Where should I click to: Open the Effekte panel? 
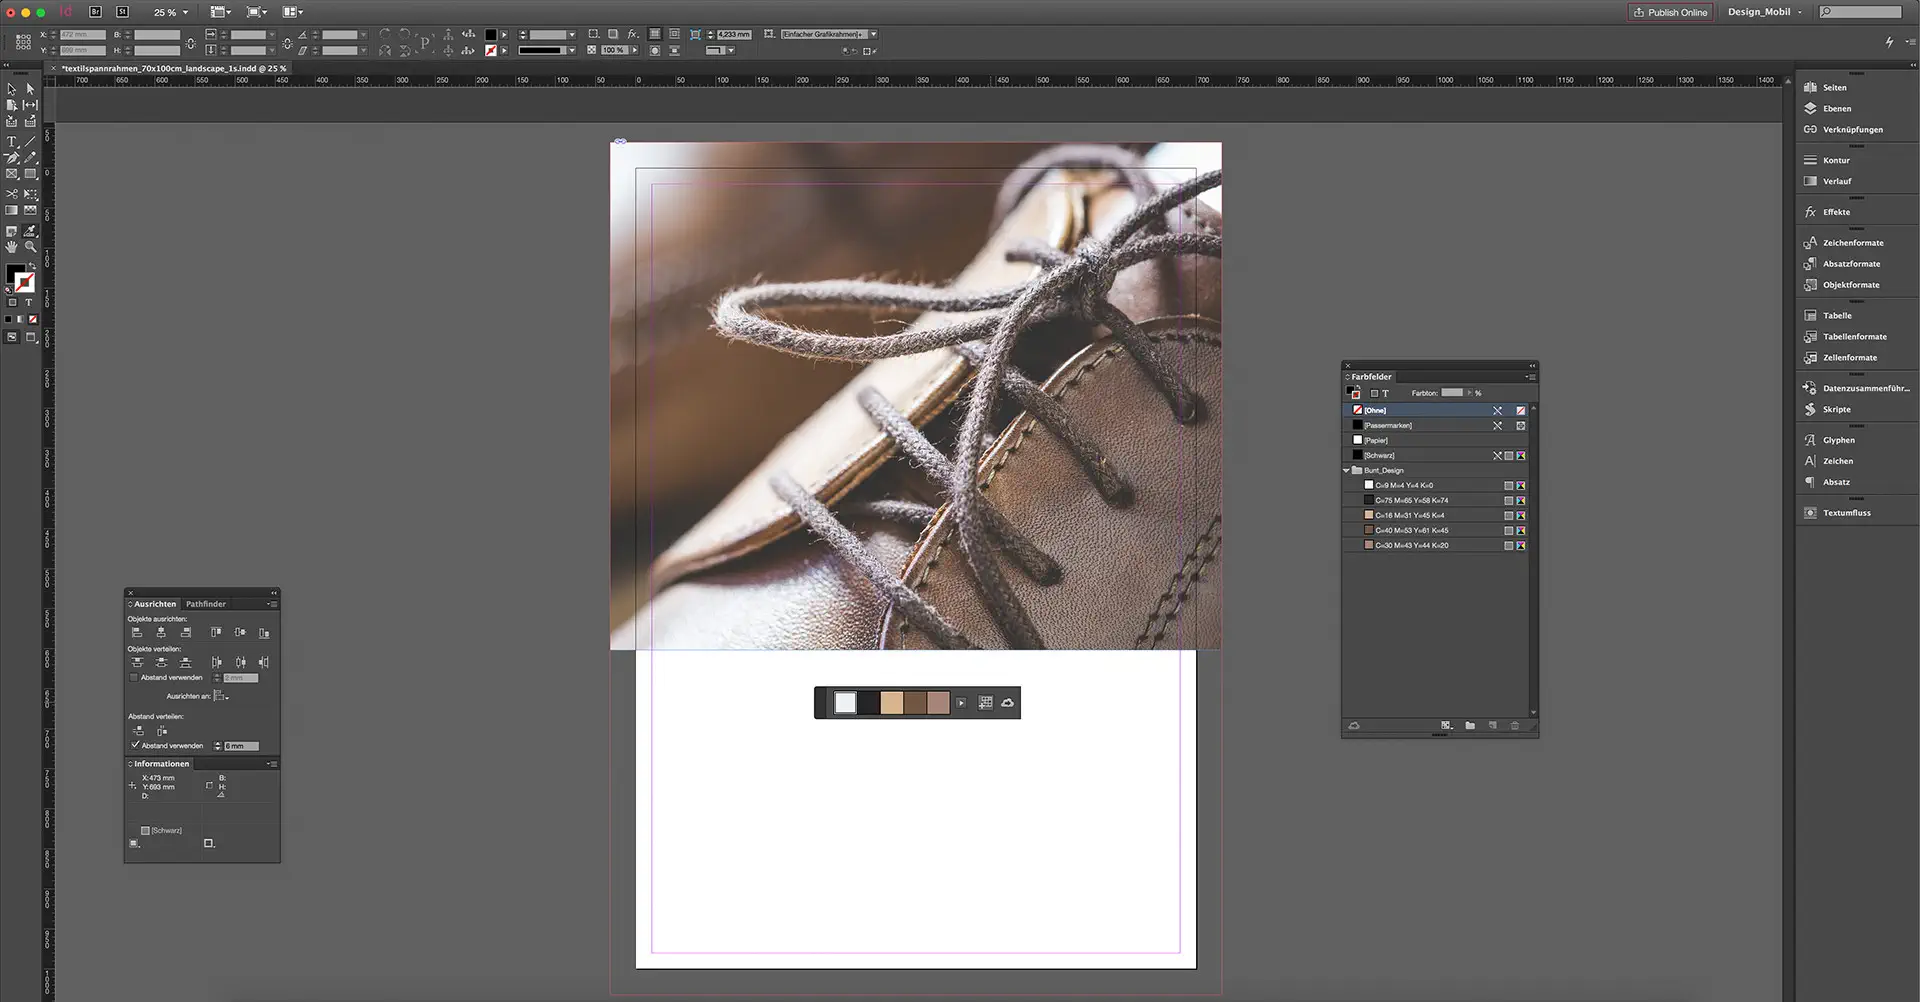point(1836,211)
